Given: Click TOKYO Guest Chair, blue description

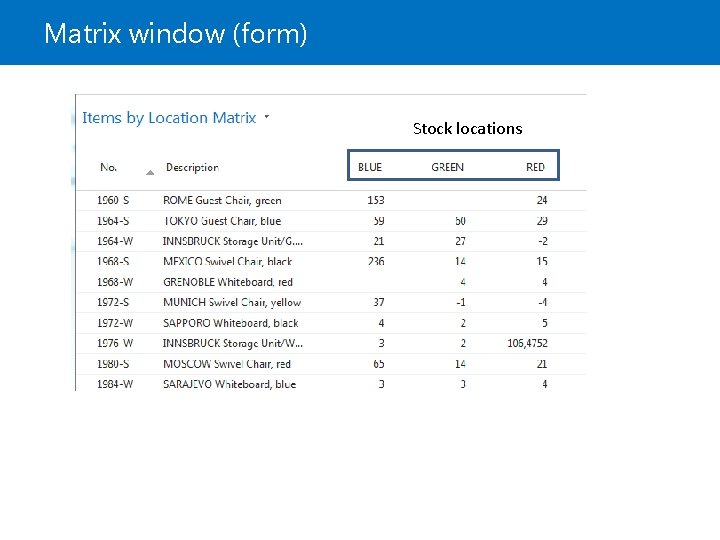Looking at the screenshot, I should click(x=222, y=221).
